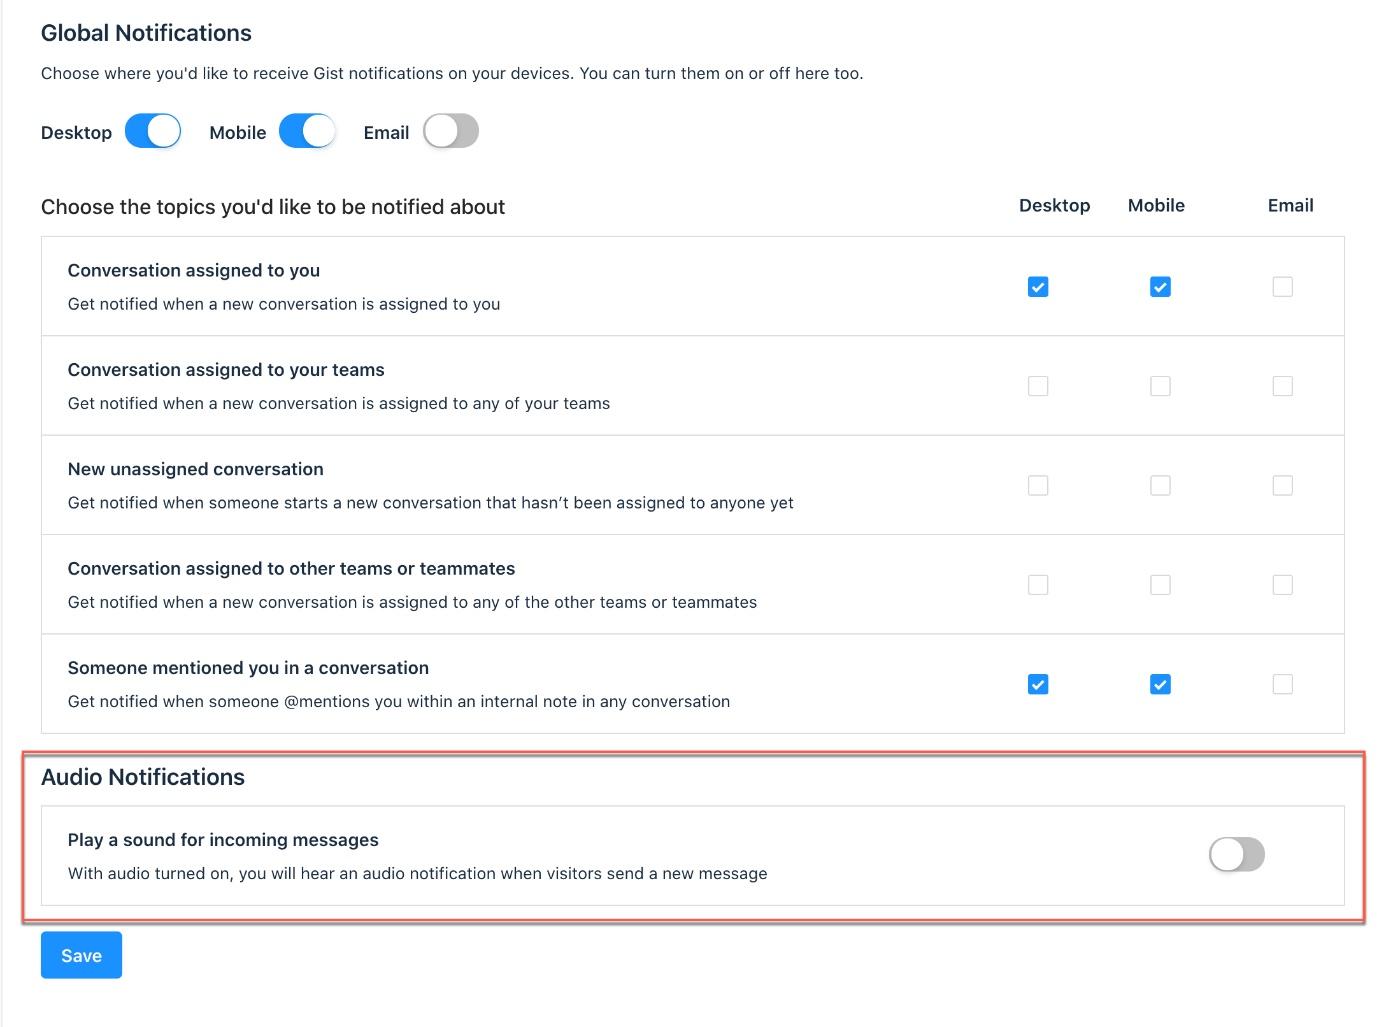
Task: Check Desktop for conversation assigned to other teams
Action: coord(1038,585)
